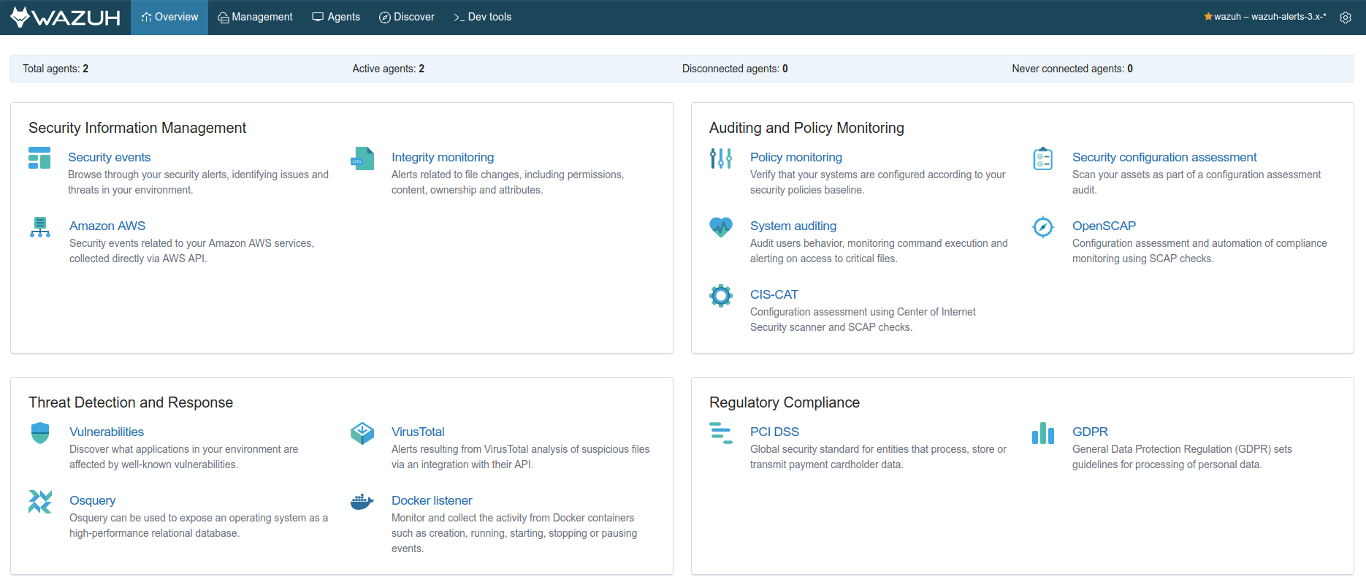Click the Disconnected agents: 0 count
This screenshot has height=585, width=1366.
point(735,69)
